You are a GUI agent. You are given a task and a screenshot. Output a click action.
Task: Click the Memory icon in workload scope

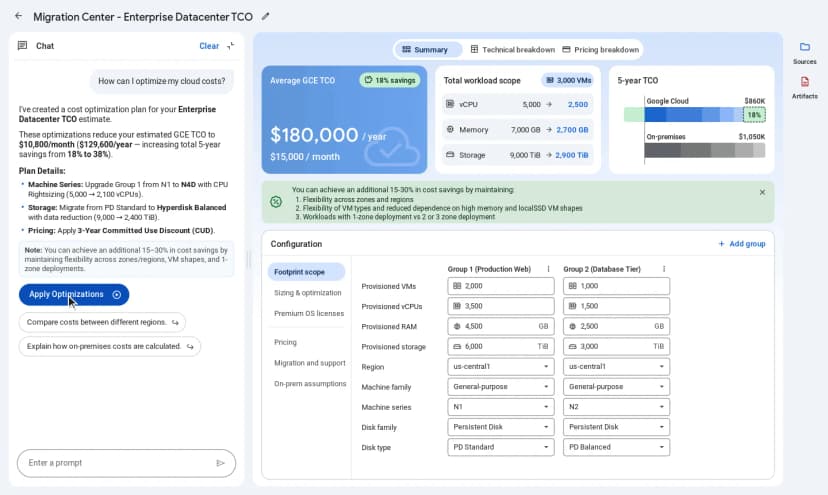pyautogui.click(x=450, y=129)
